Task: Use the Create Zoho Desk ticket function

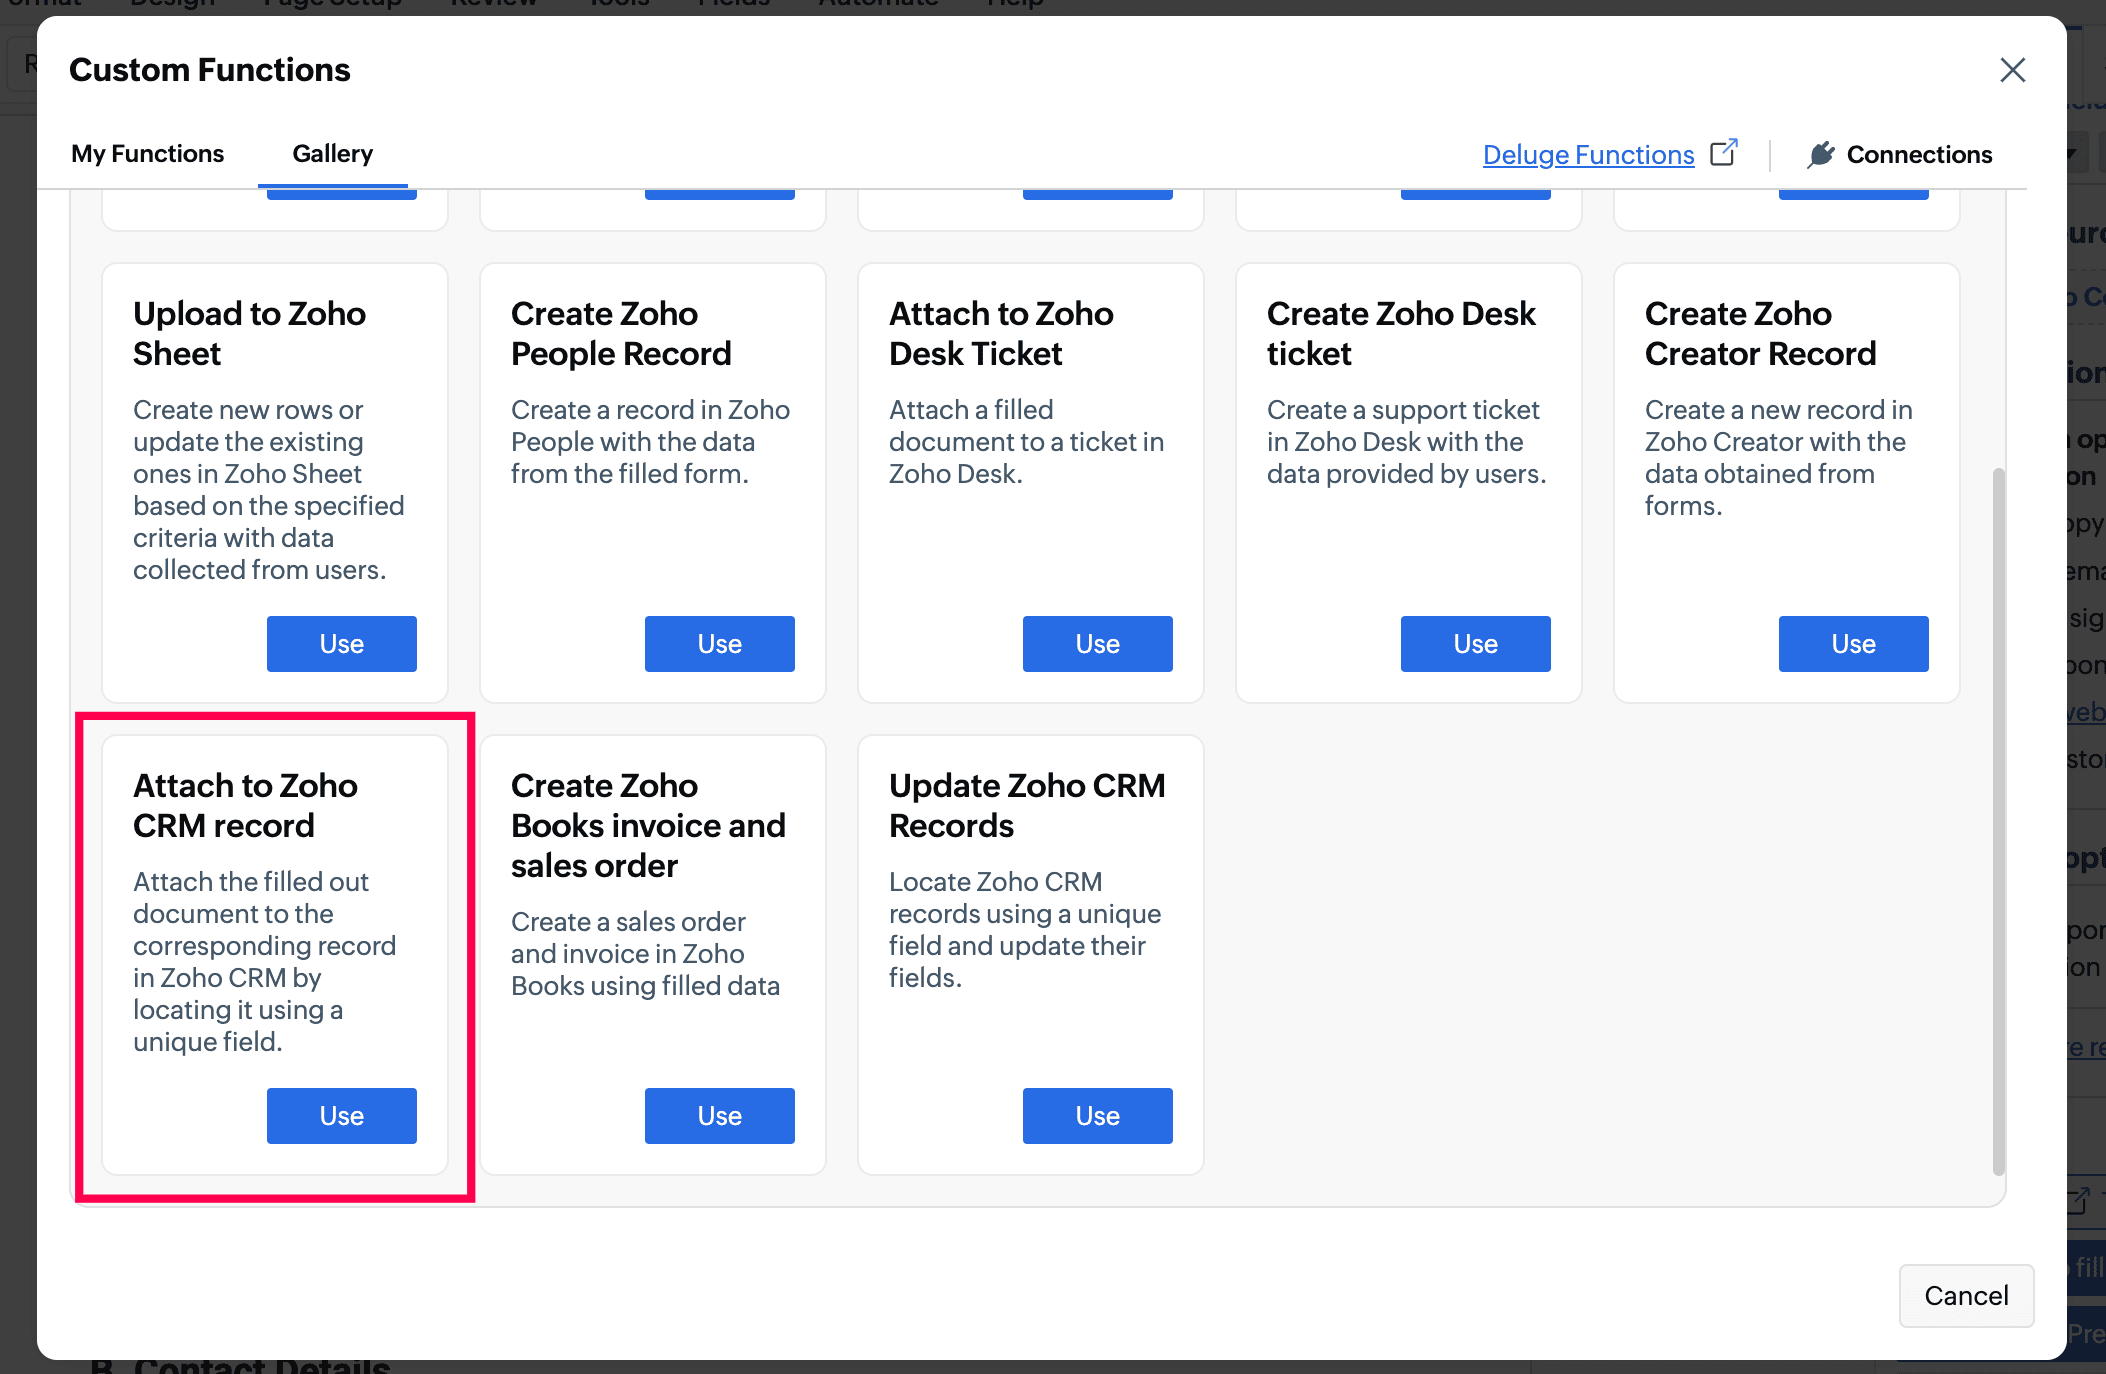Action: [x=1475, y=644]
